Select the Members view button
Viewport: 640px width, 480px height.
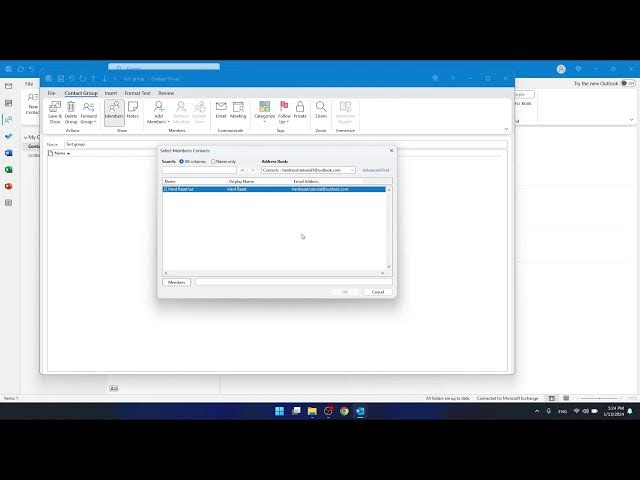coord(114,111)
